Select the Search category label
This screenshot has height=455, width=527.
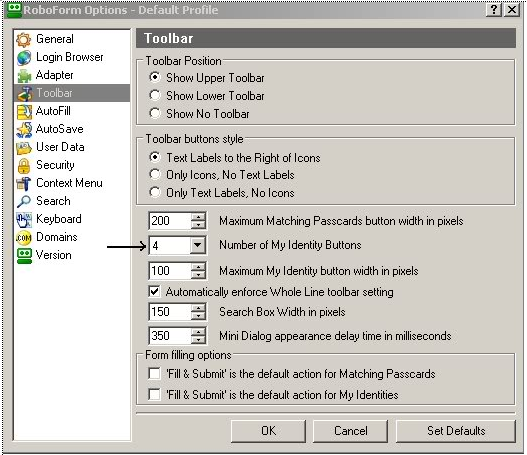click(x=53, y=201)
